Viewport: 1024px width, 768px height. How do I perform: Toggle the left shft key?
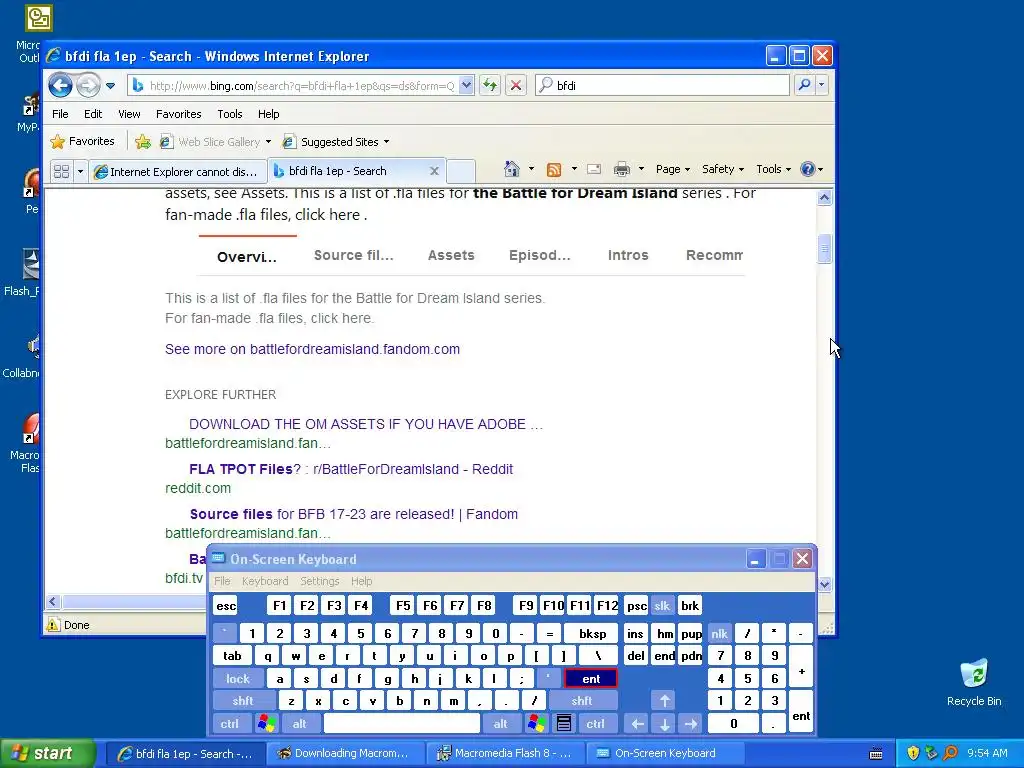pos(243,701)
